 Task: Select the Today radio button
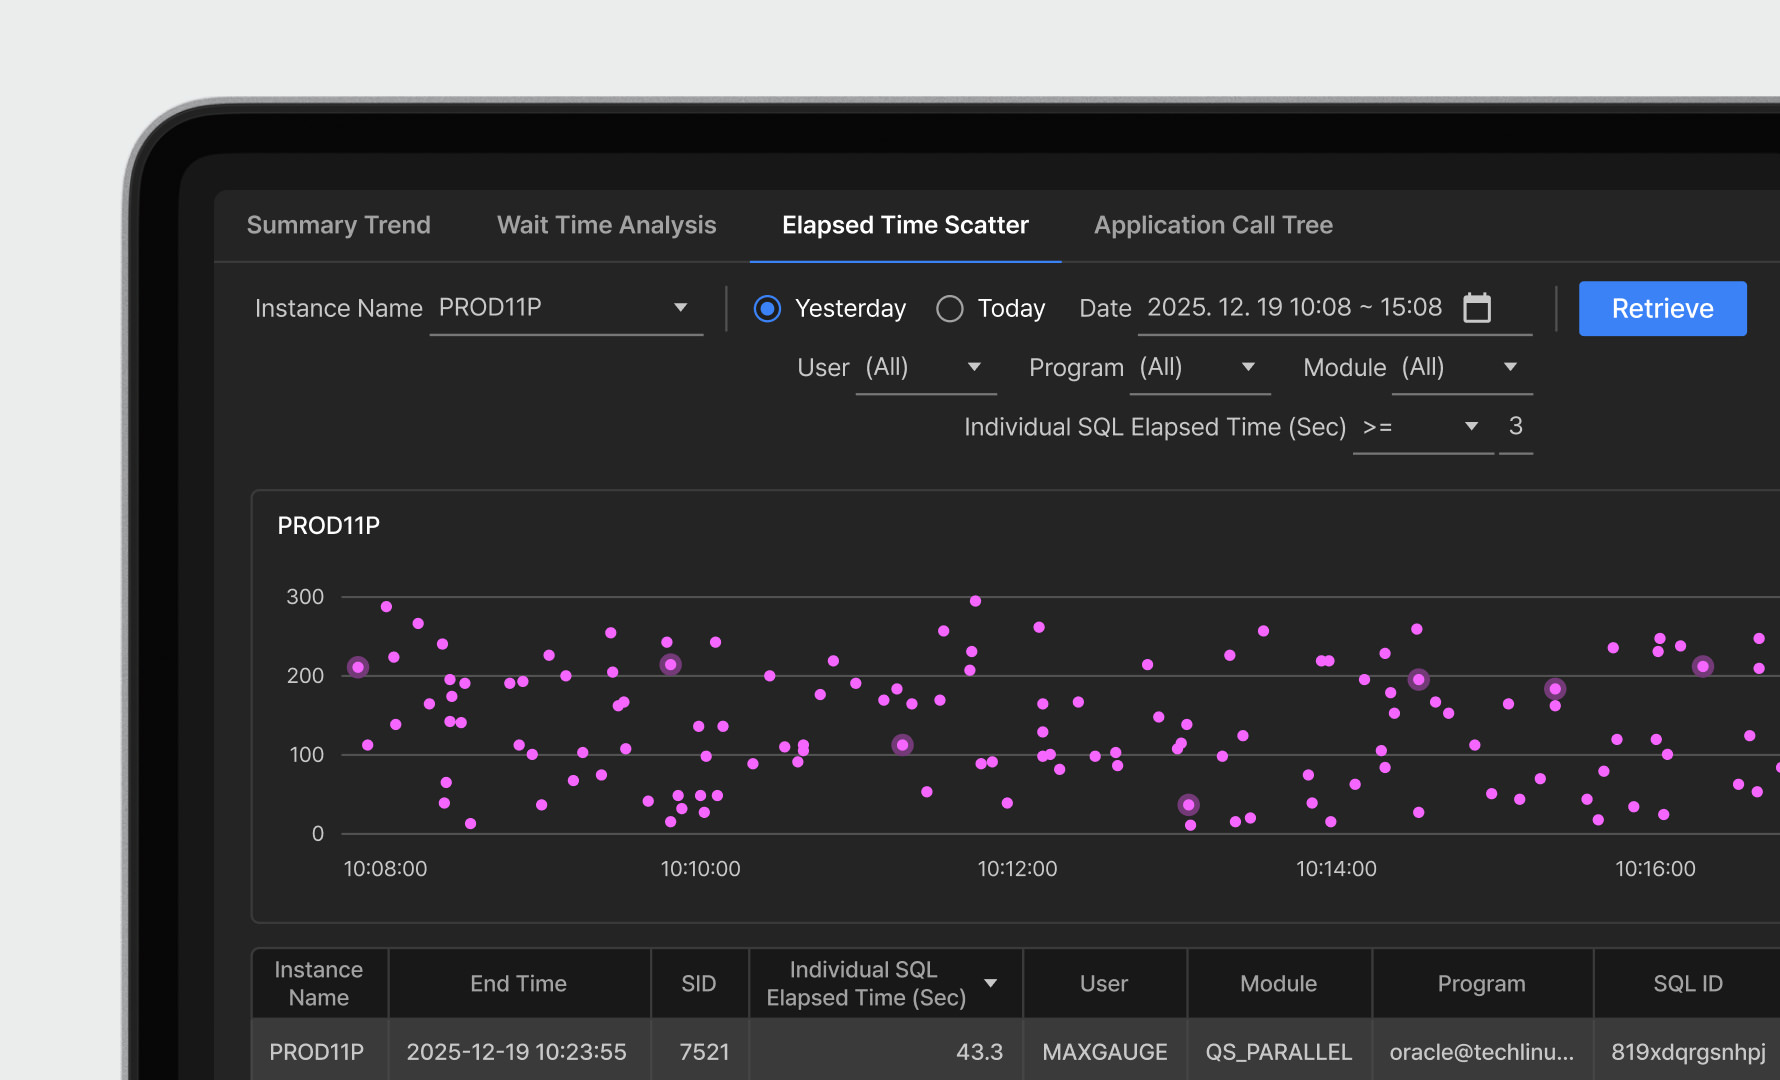(950, 308)
